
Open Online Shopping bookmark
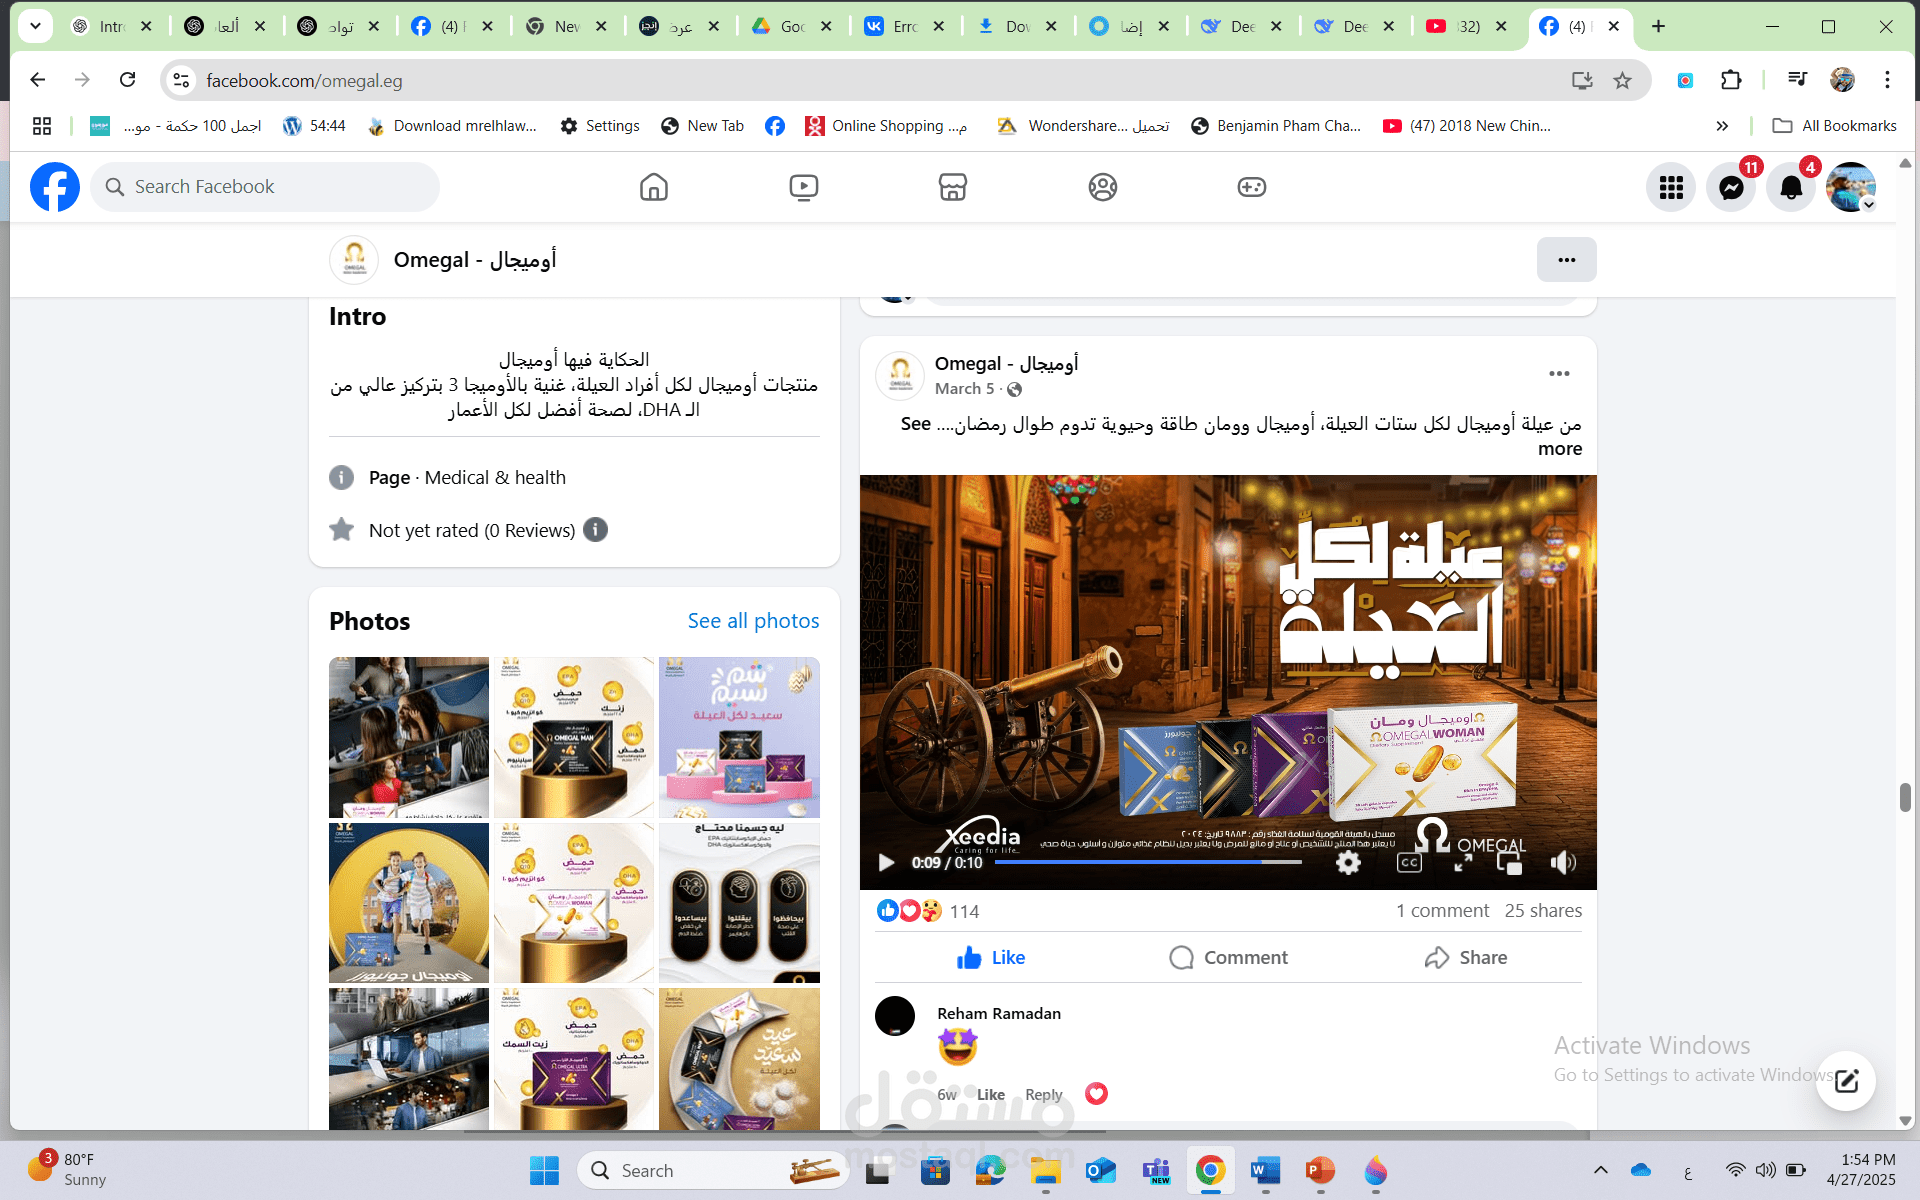pyautogui.click(x=886, y=126)
